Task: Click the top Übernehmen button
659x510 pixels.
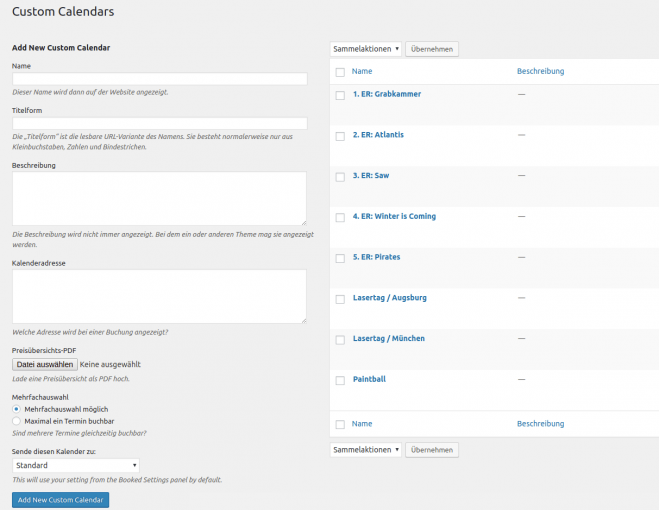Action: (x=432, y=48)
